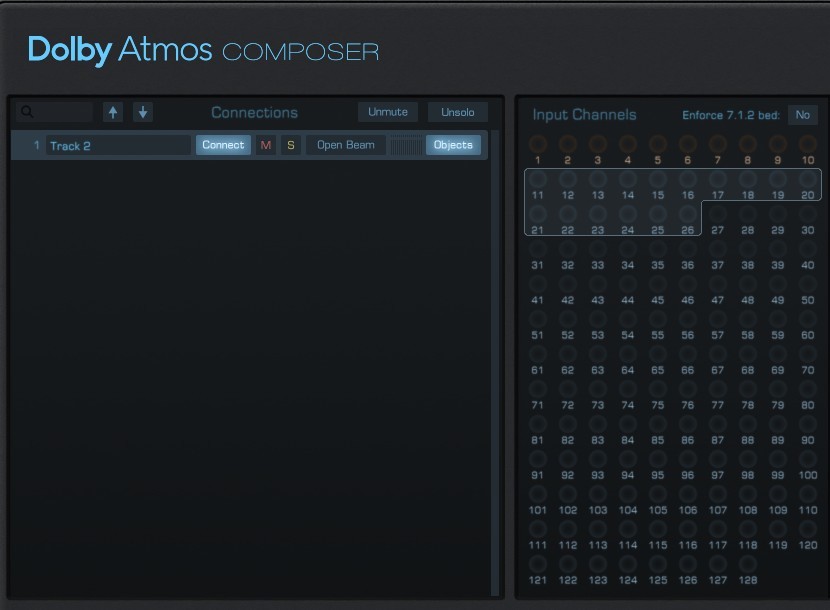Viewport: 830px width, 610px height.
Task: Select input channel 59 circle
Action: (778, 319)
